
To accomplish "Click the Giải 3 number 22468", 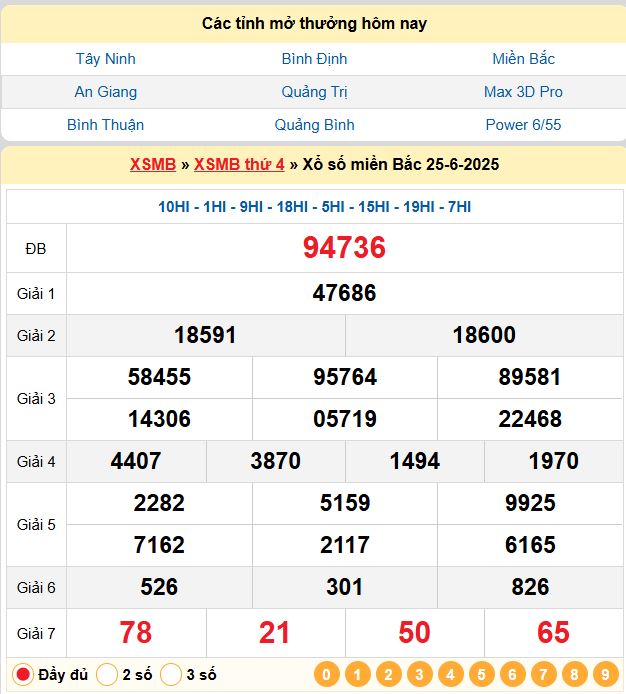I will [530, 419].
